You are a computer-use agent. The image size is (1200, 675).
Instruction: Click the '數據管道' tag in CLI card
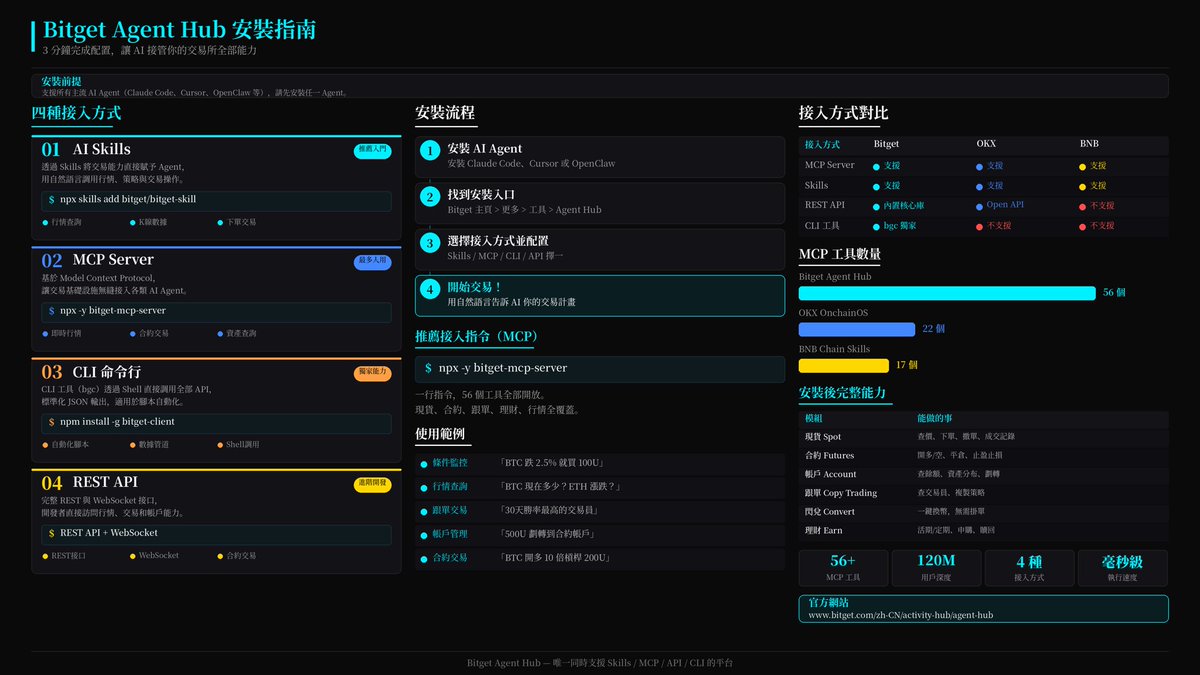click(152, 444)
